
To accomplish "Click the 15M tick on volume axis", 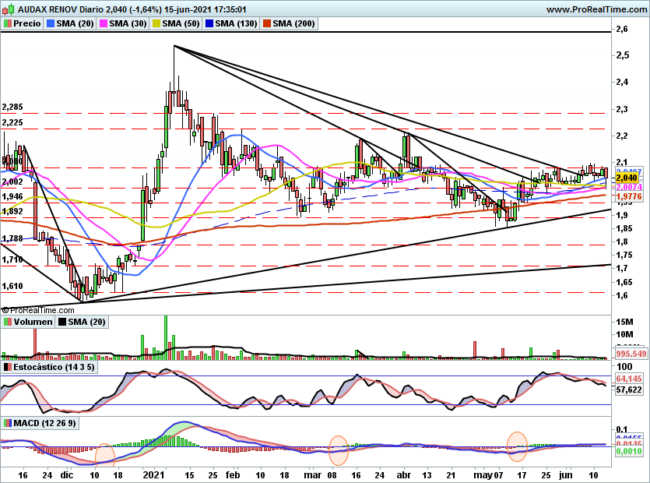I will pos(624,322).
